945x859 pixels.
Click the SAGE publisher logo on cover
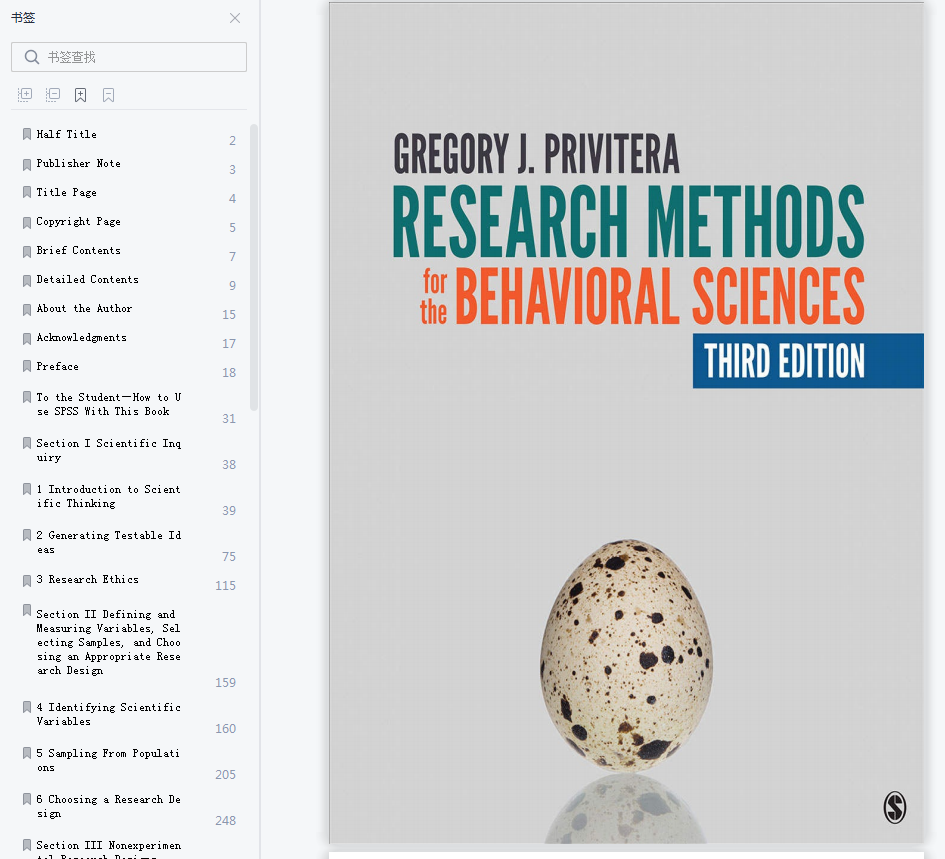pos(894,807)
